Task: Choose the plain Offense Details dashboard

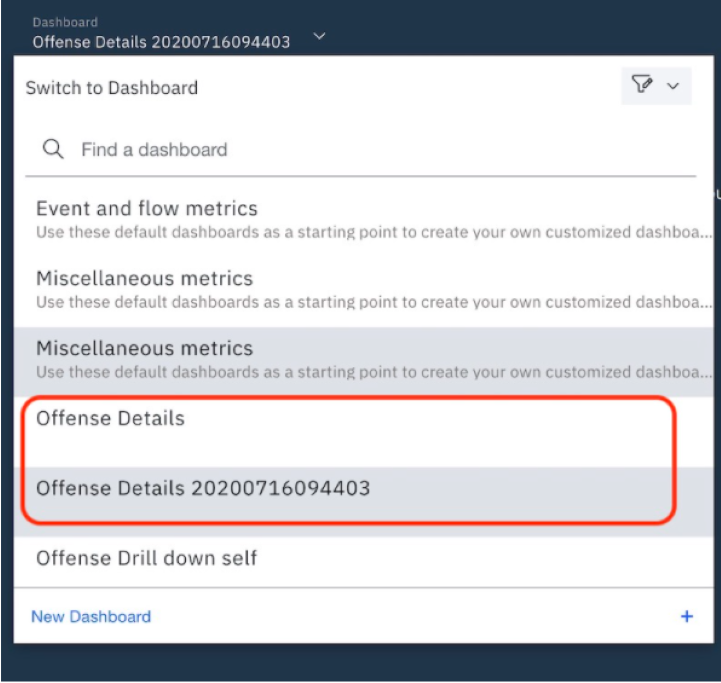Action: (110, 419)
